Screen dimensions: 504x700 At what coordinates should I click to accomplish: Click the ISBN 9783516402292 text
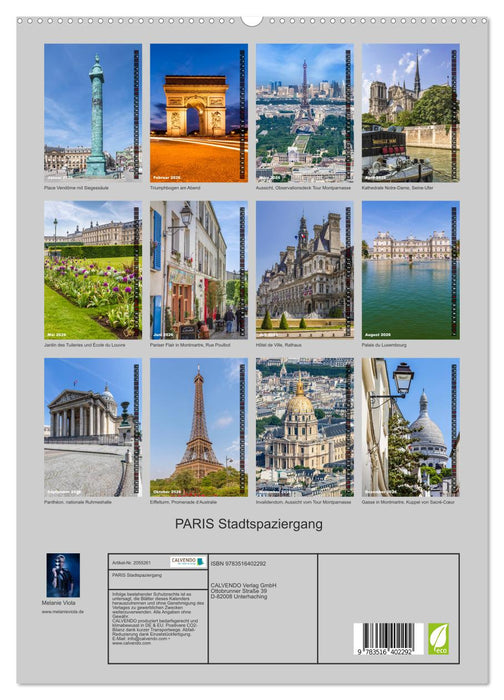[x=238, y=563]
